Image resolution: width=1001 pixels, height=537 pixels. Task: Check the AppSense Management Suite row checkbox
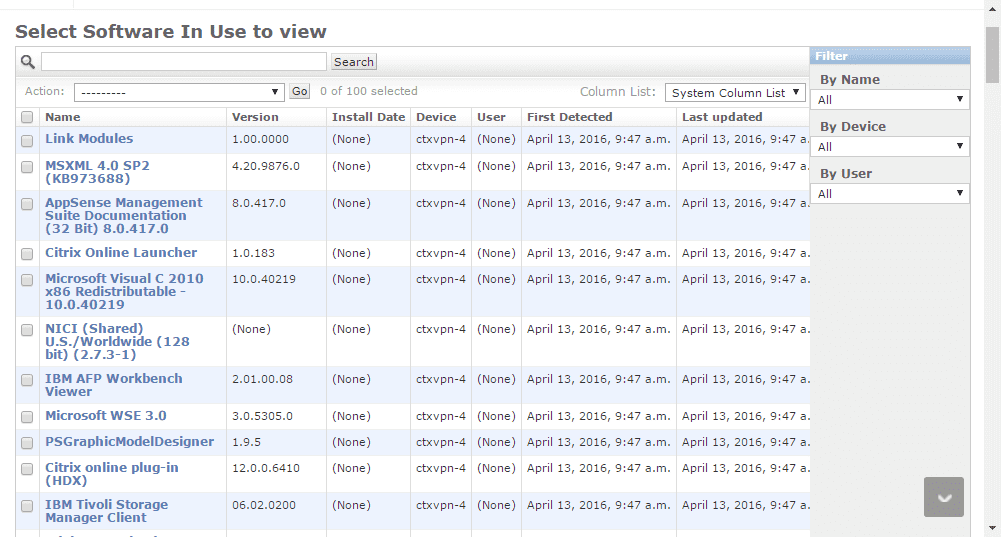(x=27, y=204)
